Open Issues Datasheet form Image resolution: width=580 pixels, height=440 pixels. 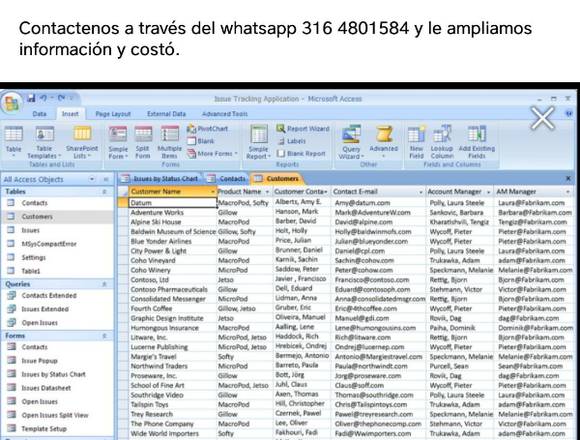[46, 388]
